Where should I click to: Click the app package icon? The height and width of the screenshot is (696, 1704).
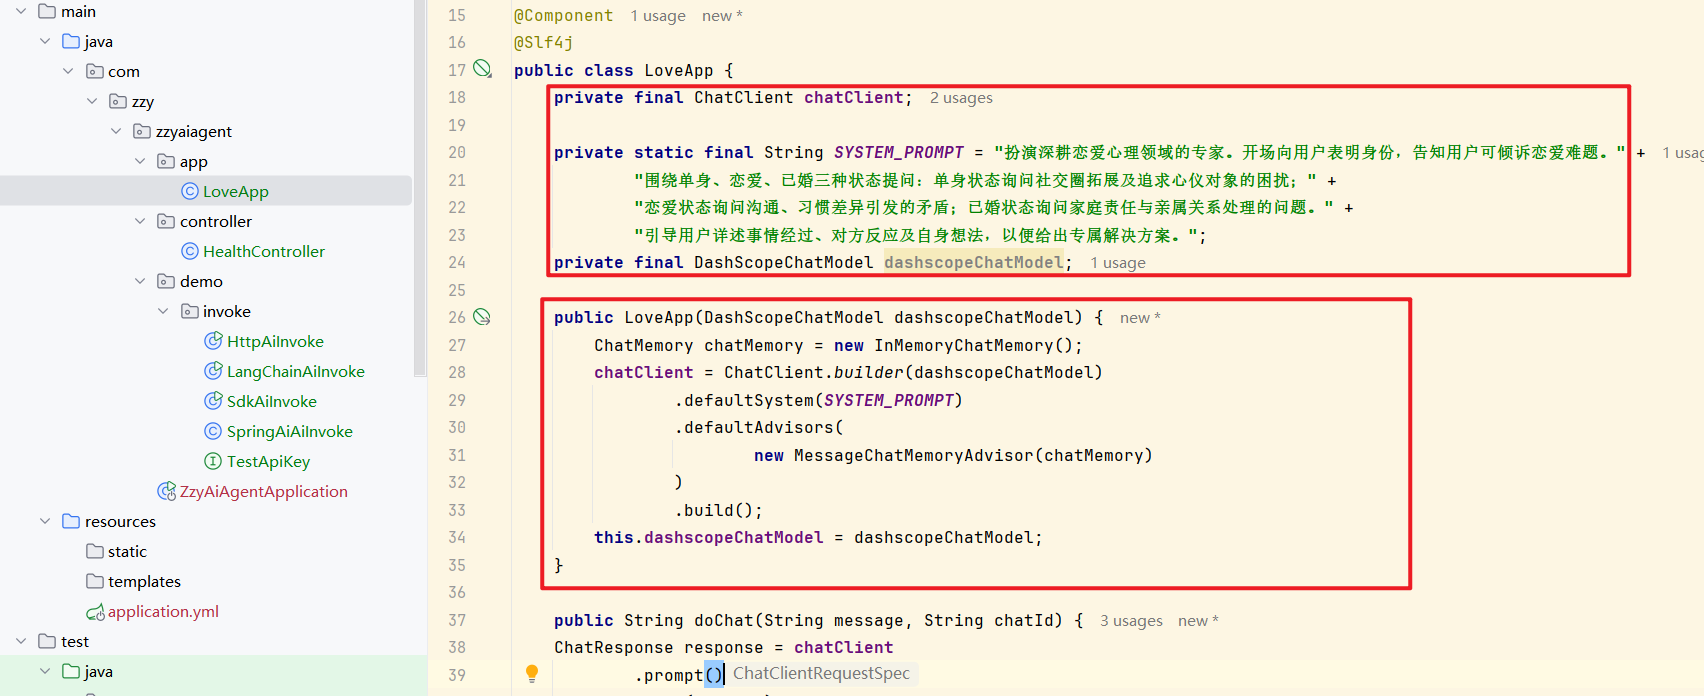pyautogui.click(x=166, y=161)
